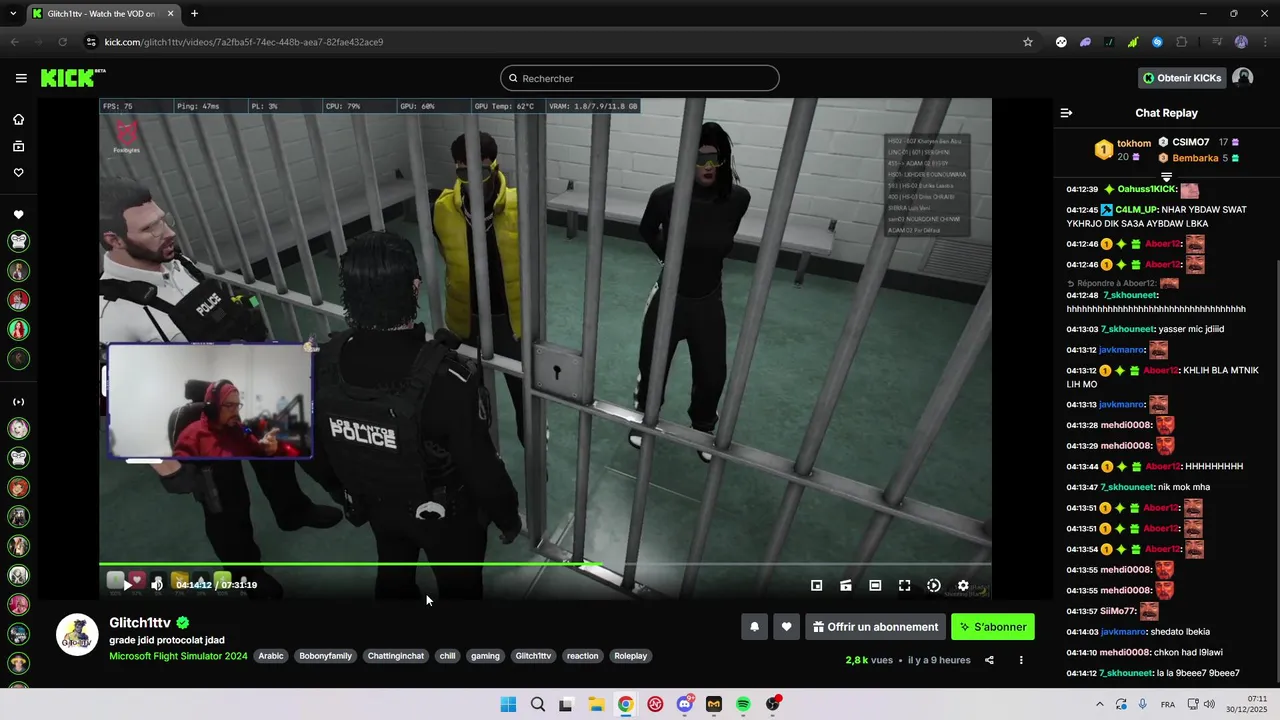Viewport: 1280px width, 720px height.
Task: Play the VOD video
Action: pyautogui.click(x=127, y=585)
